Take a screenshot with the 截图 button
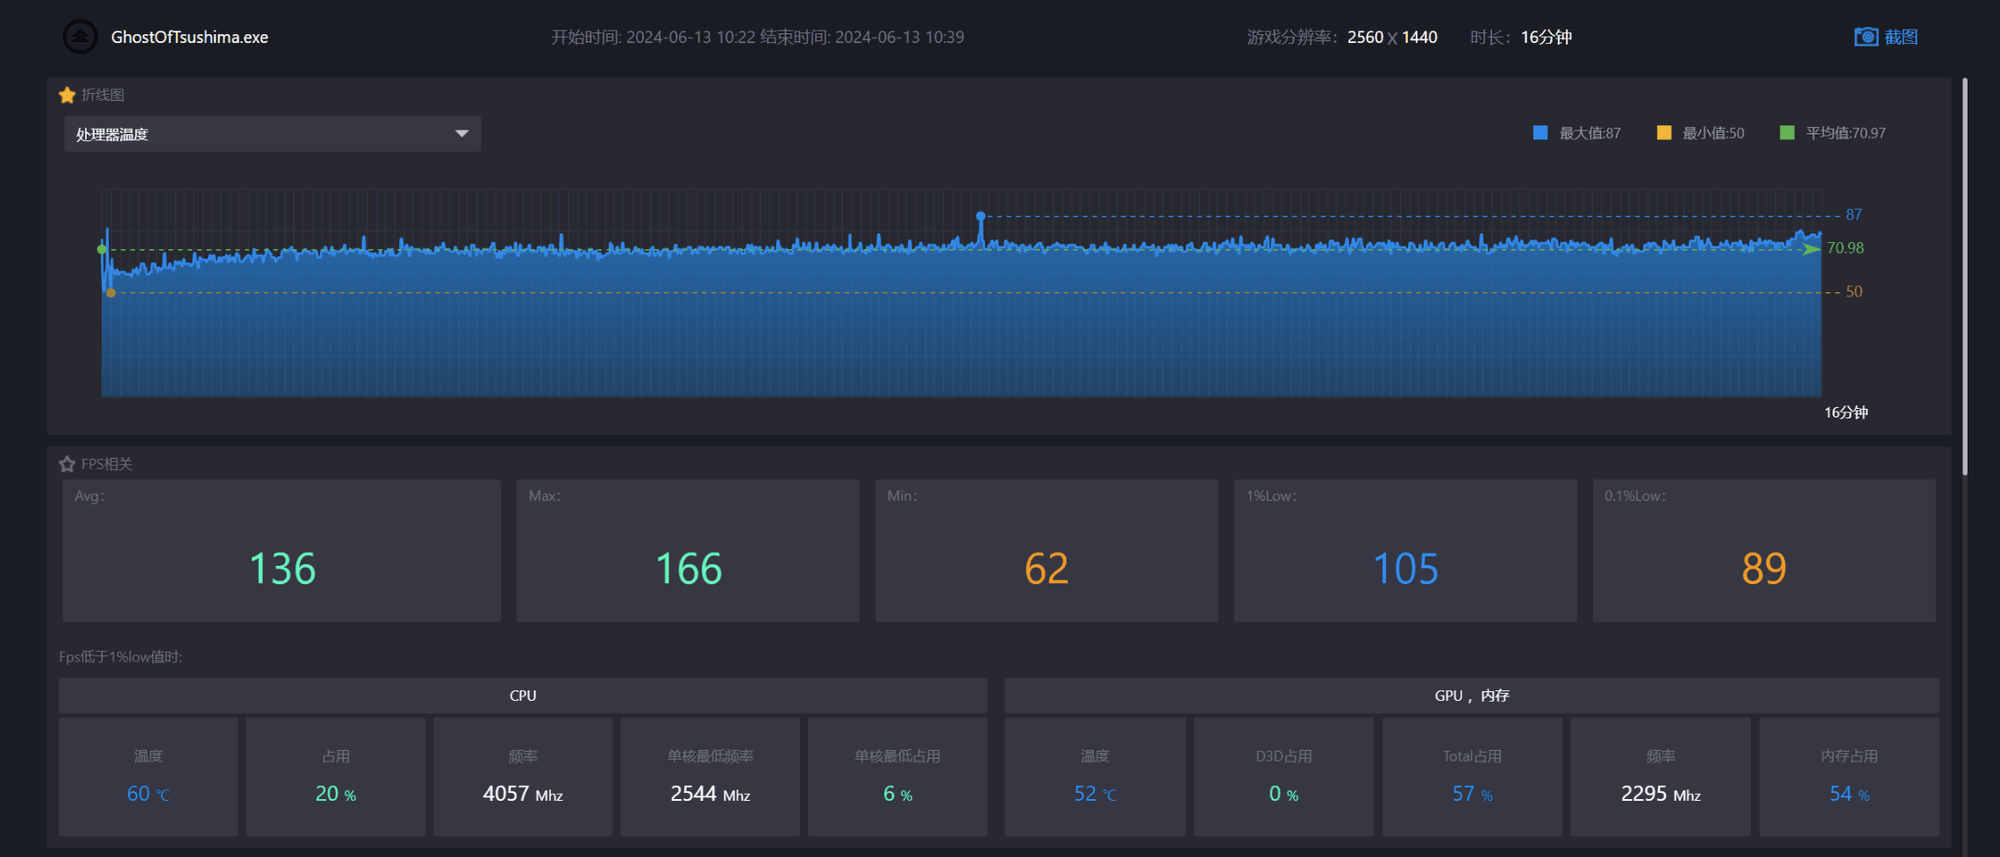Image resolution: width=2000 pixels, height=857 pixels. click(1886, 37)
